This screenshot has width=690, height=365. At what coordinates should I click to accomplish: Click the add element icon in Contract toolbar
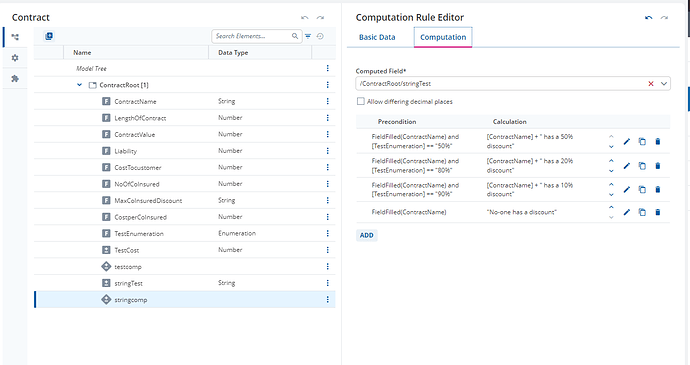[x=49, y=36]
